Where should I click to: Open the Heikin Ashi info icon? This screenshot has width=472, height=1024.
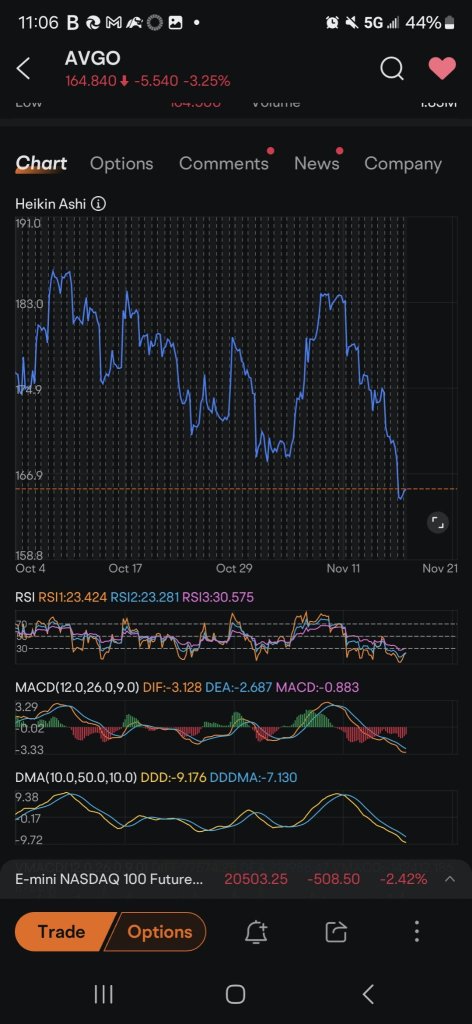point(98,204)
